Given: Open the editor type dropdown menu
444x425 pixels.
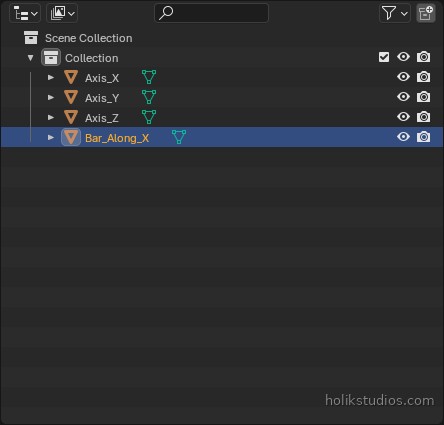Looking at the screenshot, I should click(25, 13).
